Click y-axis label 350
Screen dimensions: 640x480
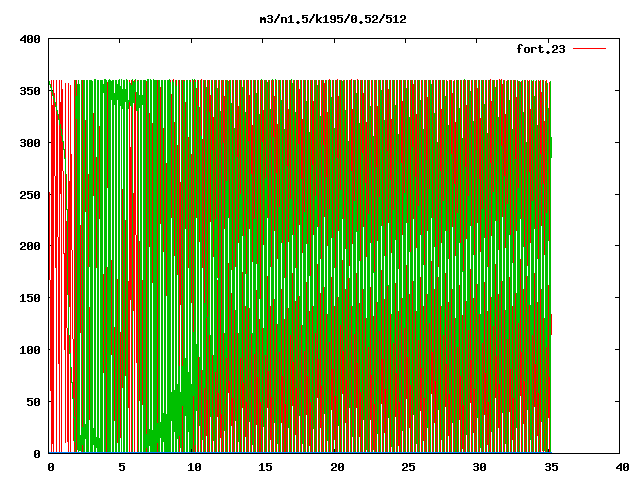(30, 91)
